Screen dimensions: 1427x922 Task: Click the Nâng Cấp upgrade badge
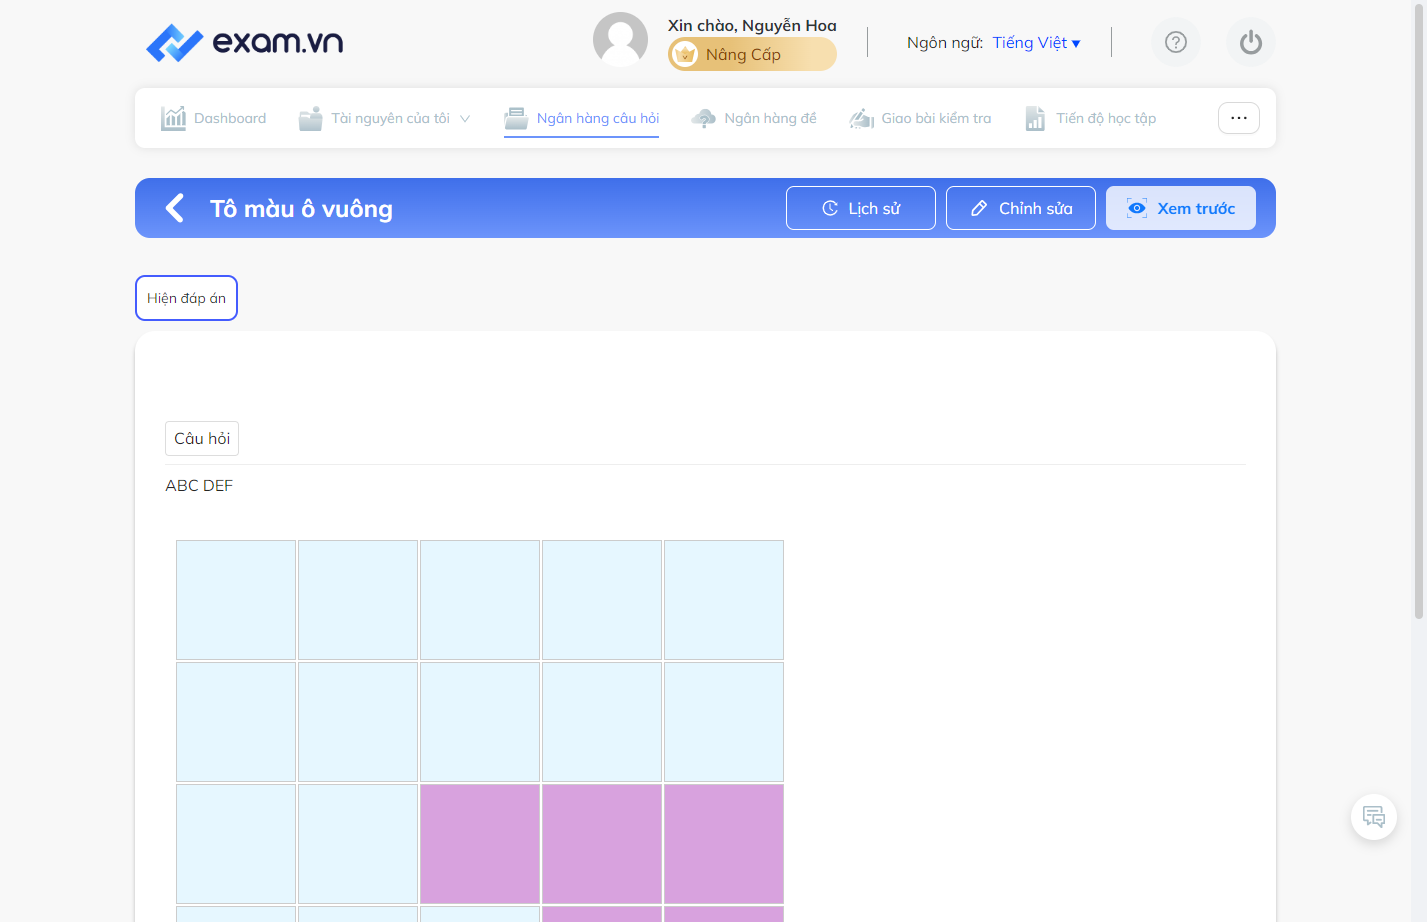(752, 54)
